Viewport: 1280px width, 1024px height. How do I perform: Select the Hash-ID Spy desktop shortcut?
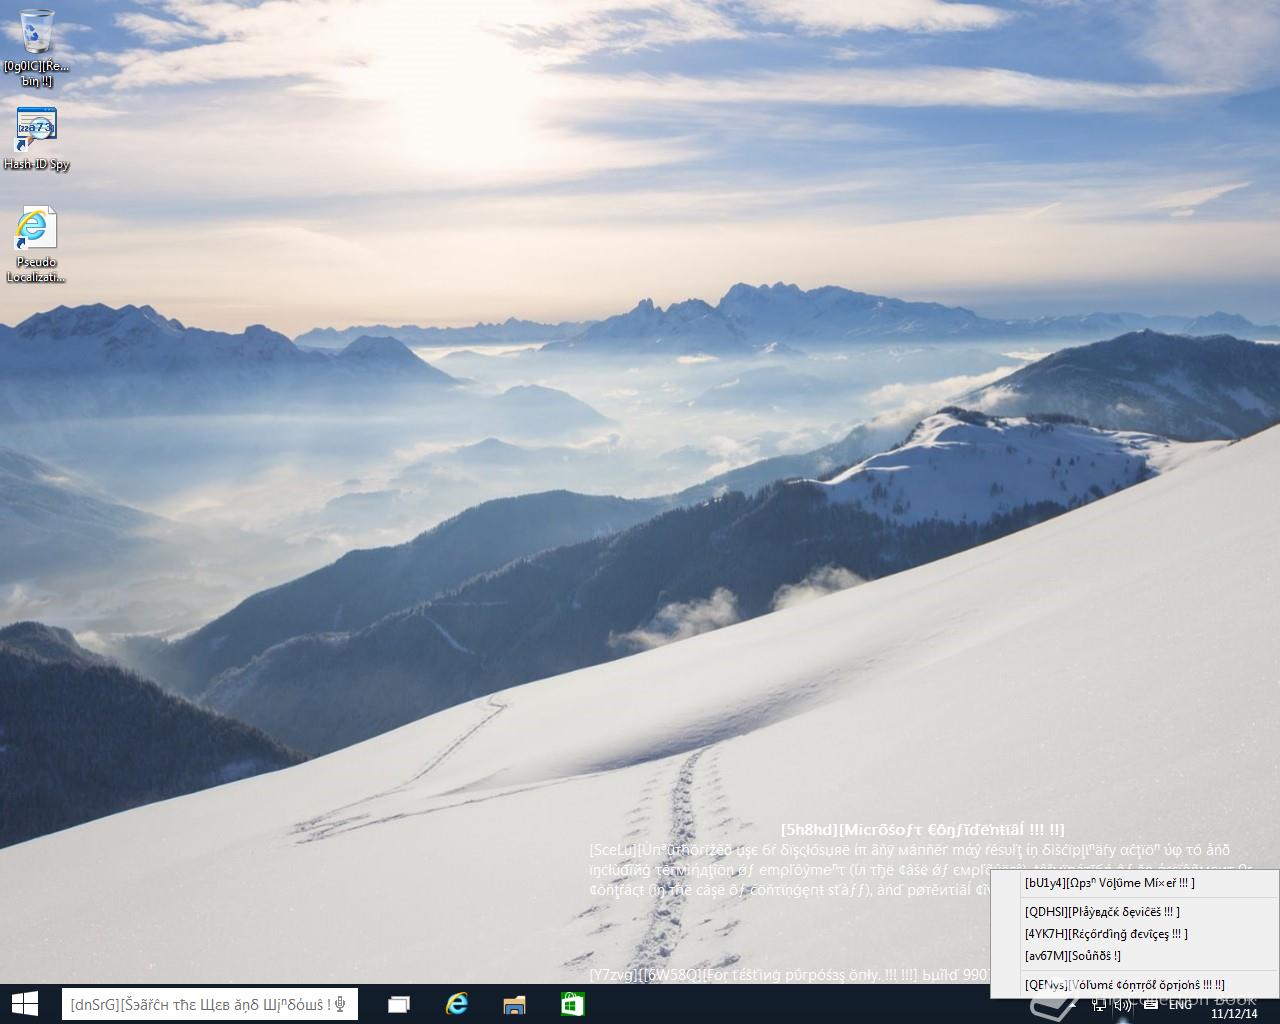pyautogui.click(x=37, y=139)
